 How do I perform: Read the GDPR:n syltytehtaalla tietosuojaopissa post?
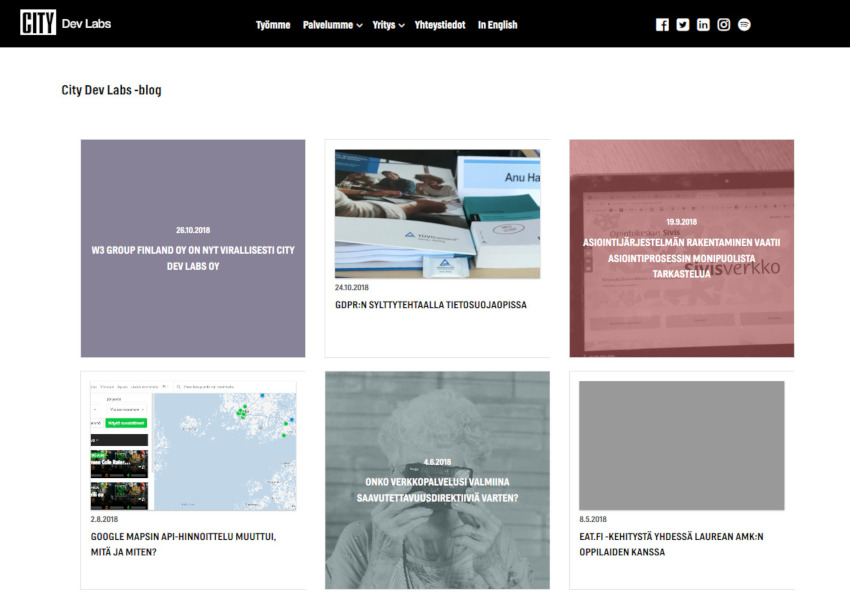[431, 305]
